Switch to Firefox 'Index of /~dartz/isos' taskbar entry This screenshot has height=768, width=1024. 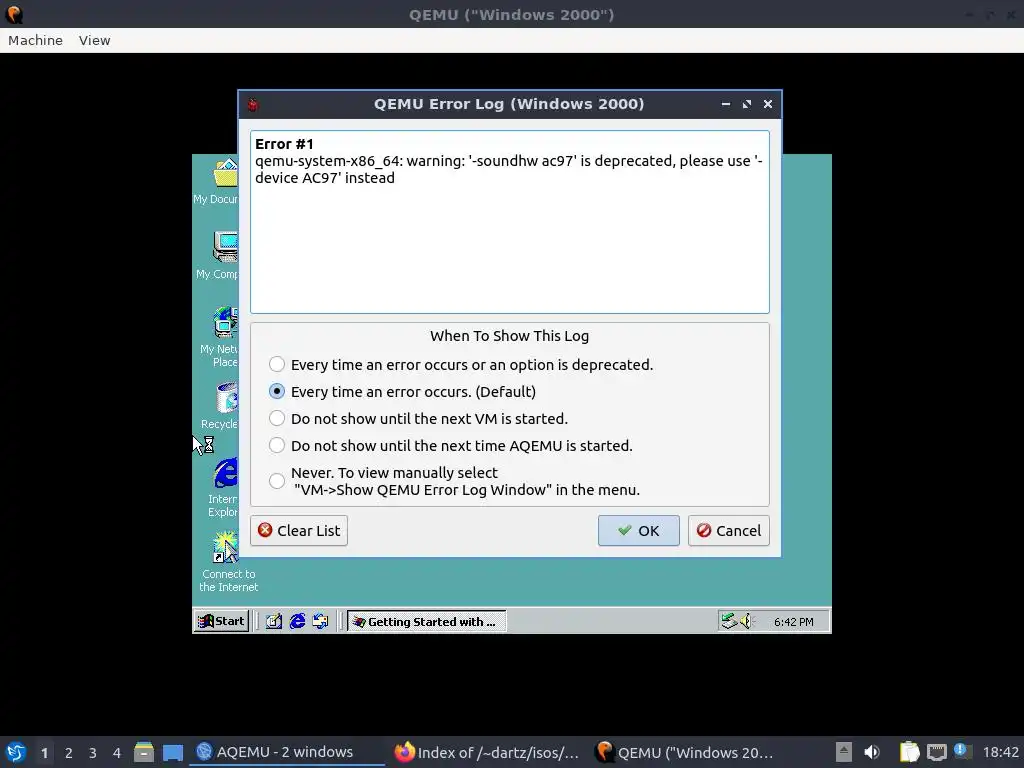pos(487,752)
